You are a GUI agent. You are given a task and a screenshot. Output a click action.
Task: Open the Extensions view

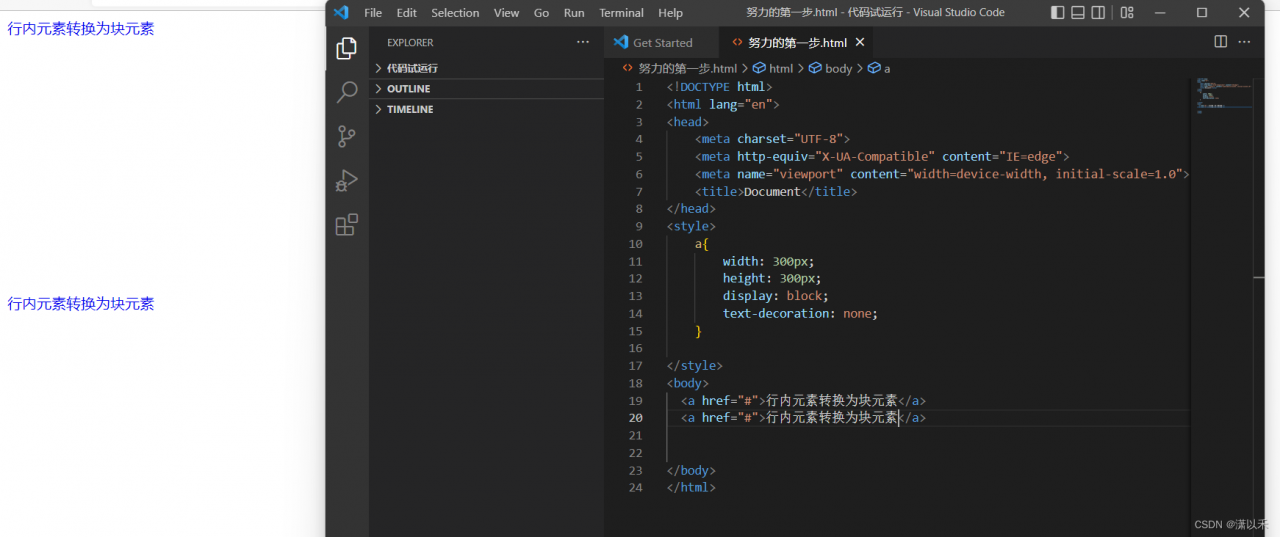coord(347,225)
